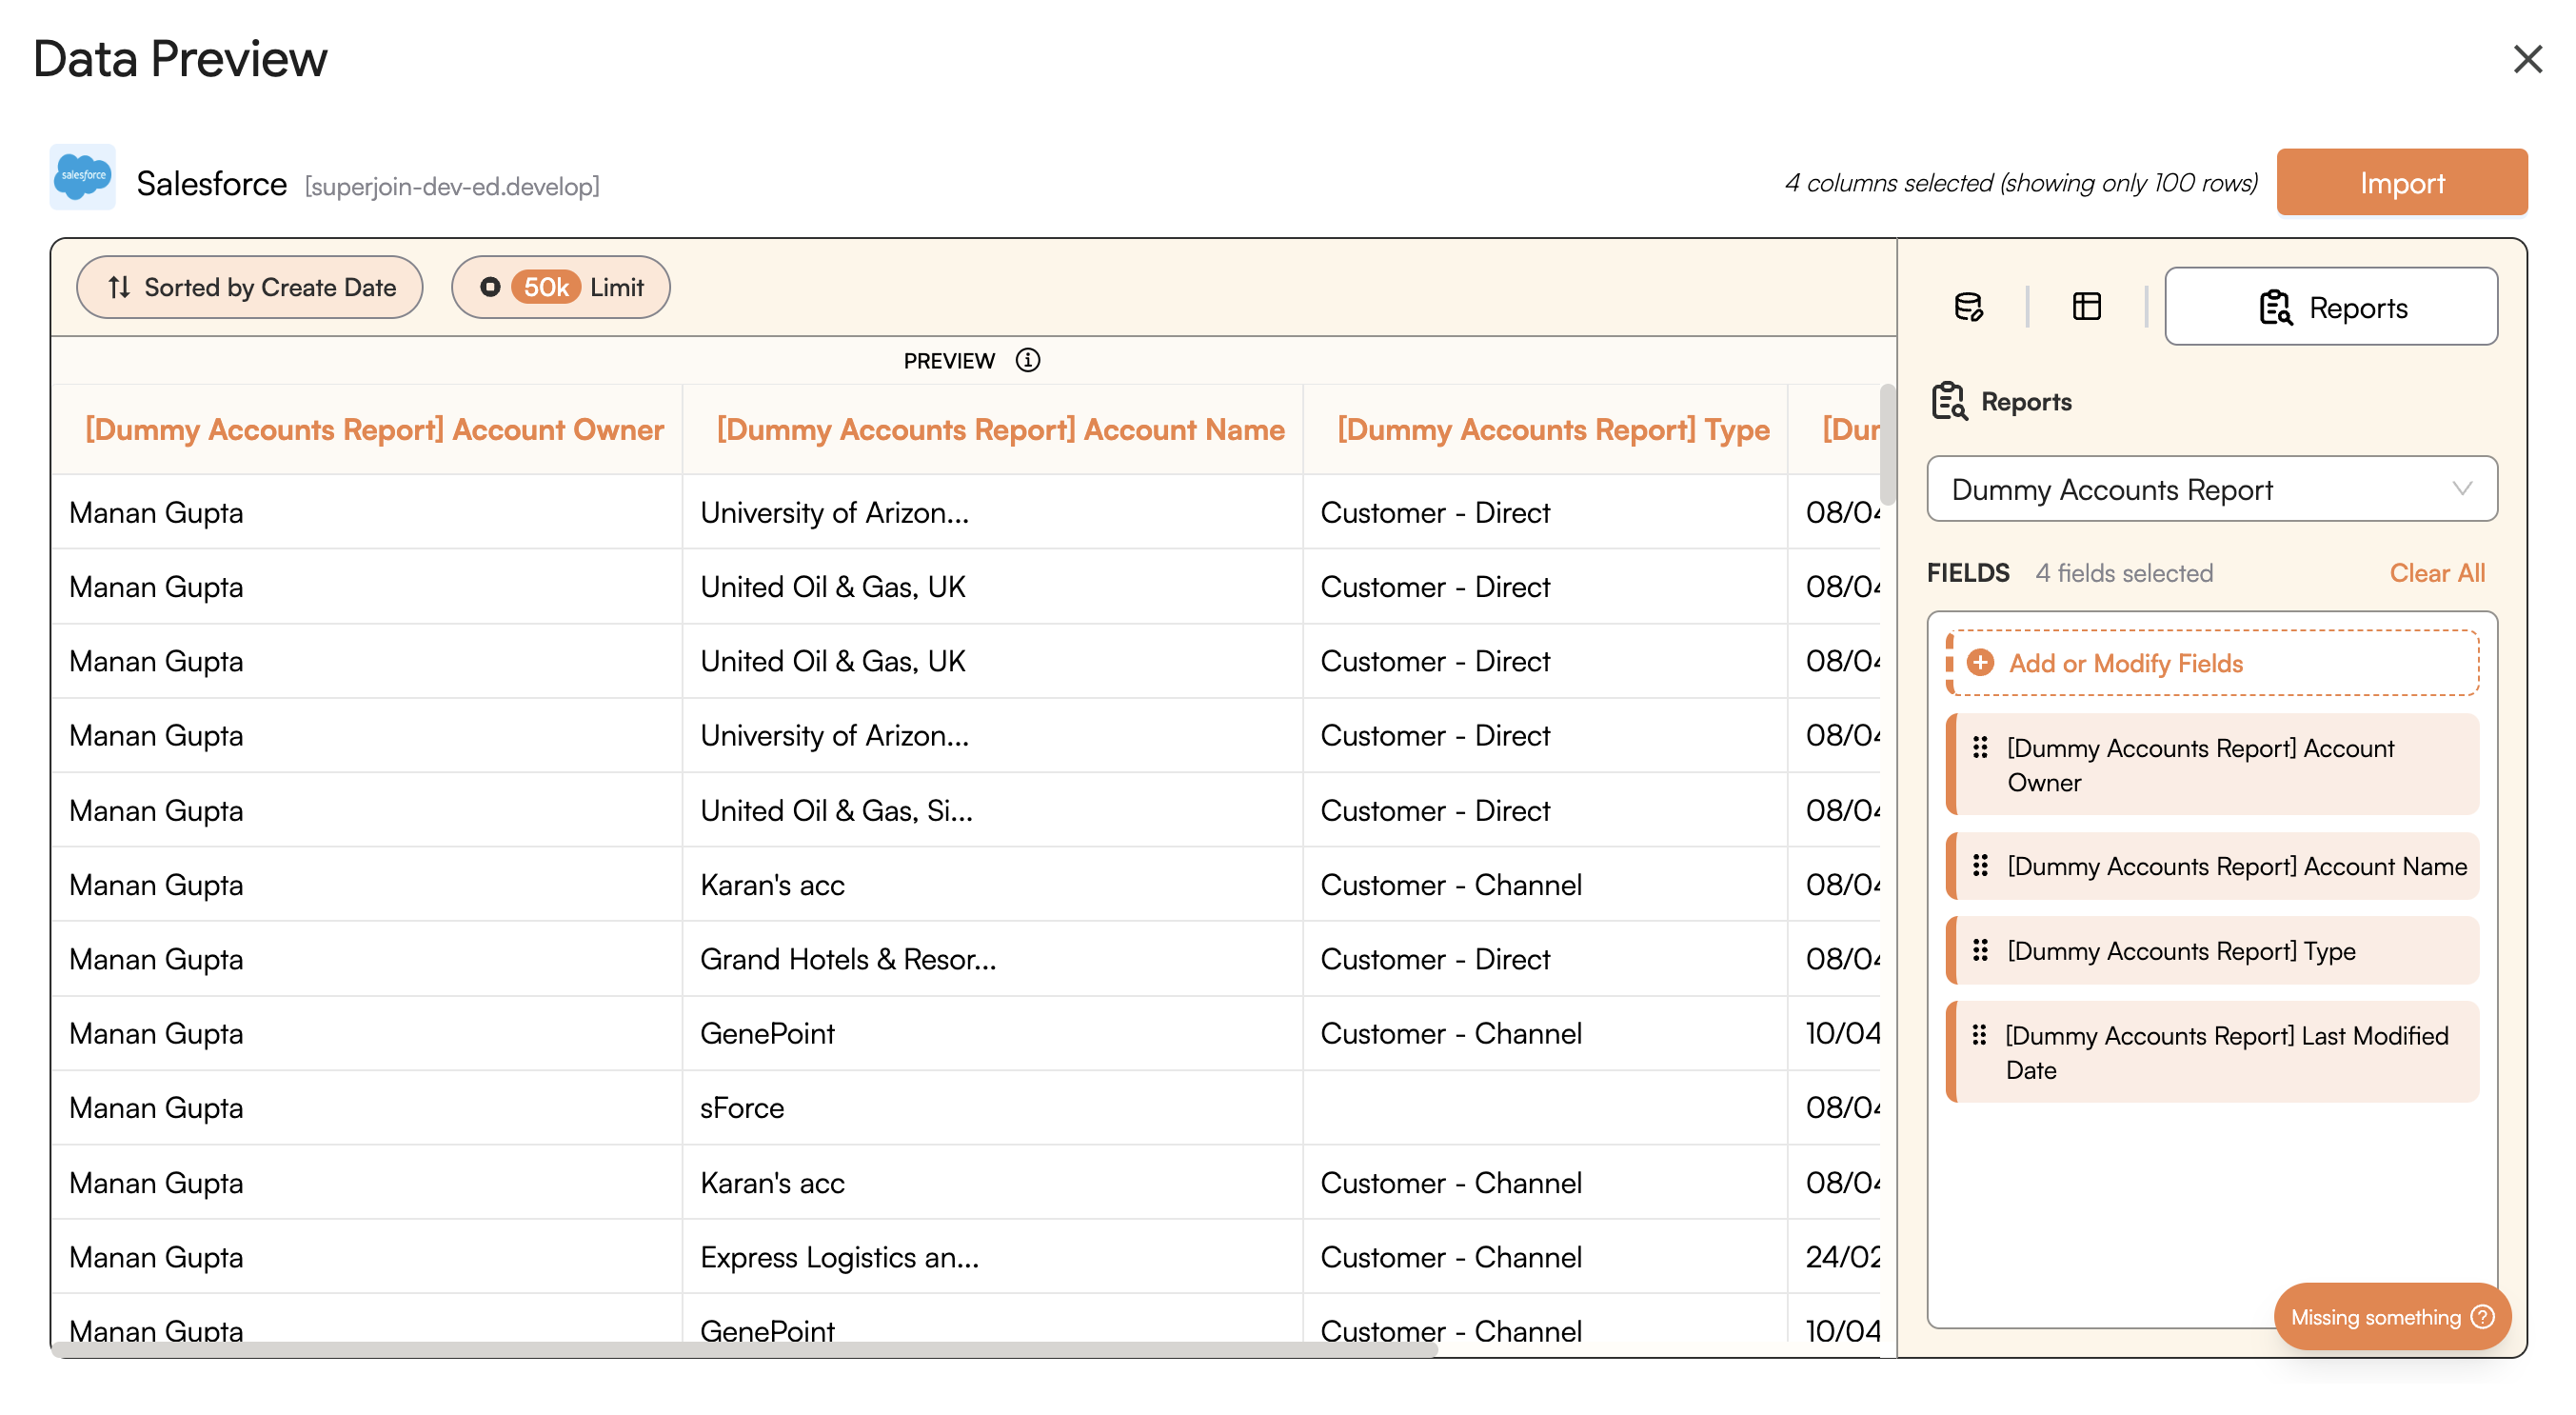Open the Dummy Accounts Report dropdown
This screenshot has width=2576, height=1415.
coord(2211,489)
